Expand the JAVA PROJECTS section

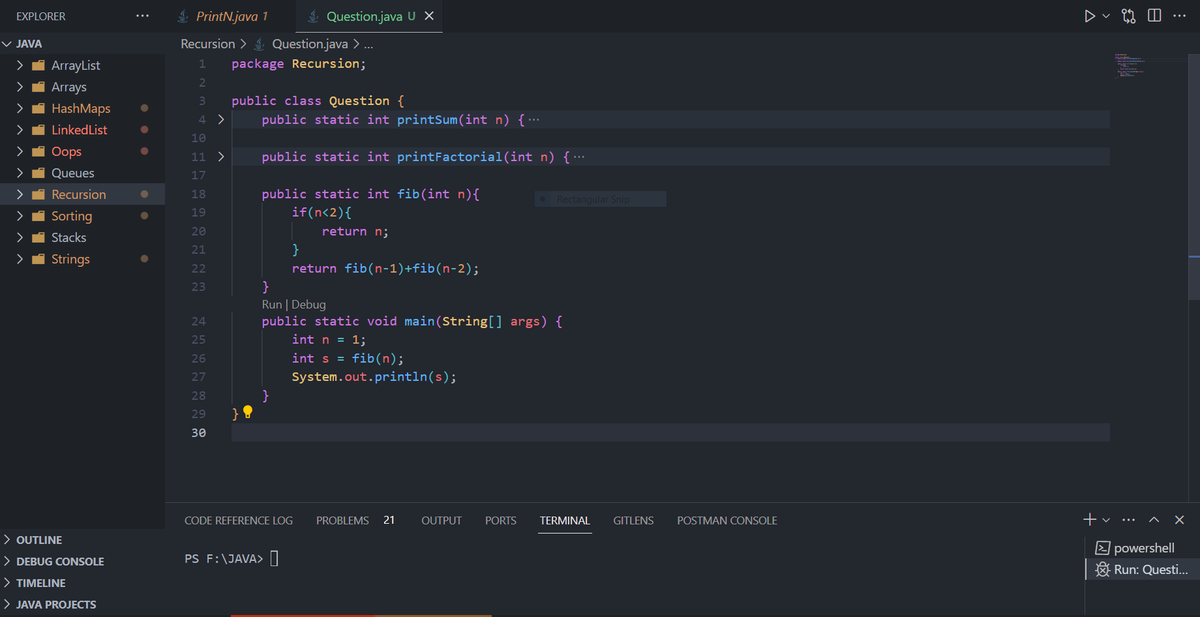[x=56, y=605]
